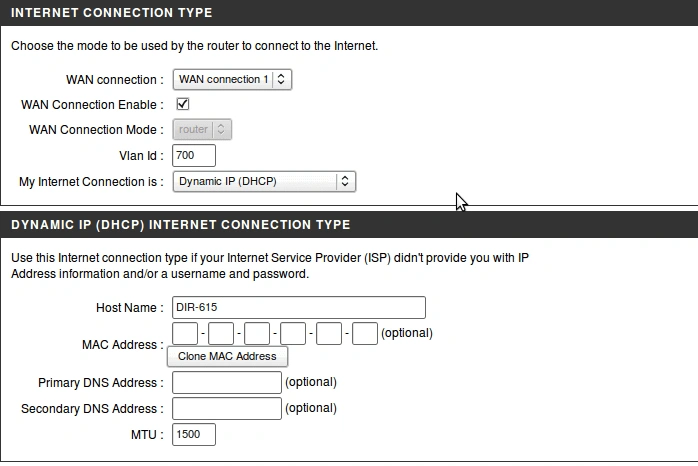Focus the Host Name text field
This screenshot has height=466, width=698.
(x=299, y=308)
